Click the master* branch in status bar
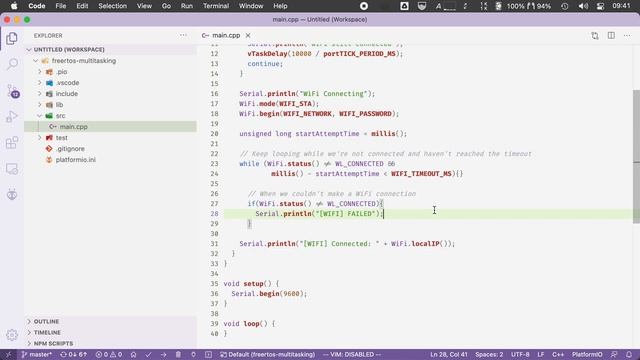 [37, 354]
